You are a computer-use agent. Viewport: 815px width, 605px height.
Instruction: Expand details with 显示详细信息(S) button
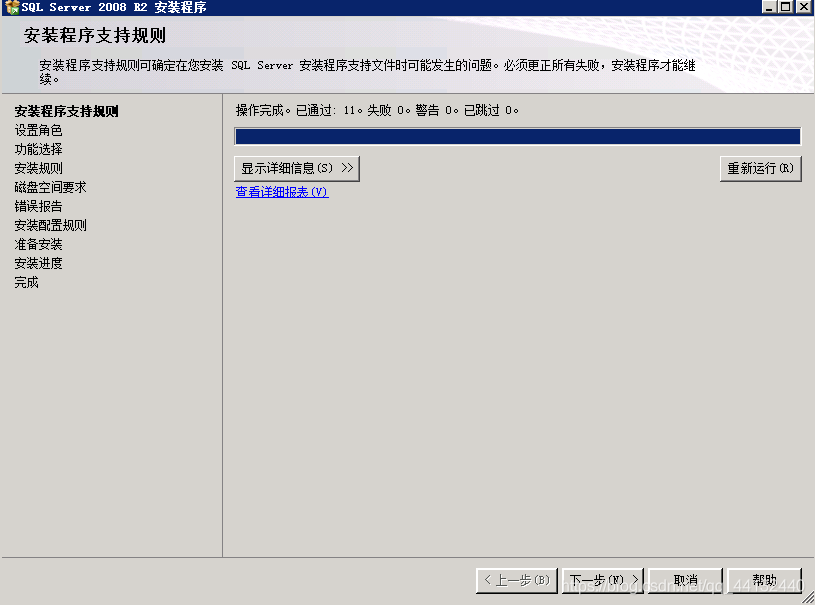[297, 168]
